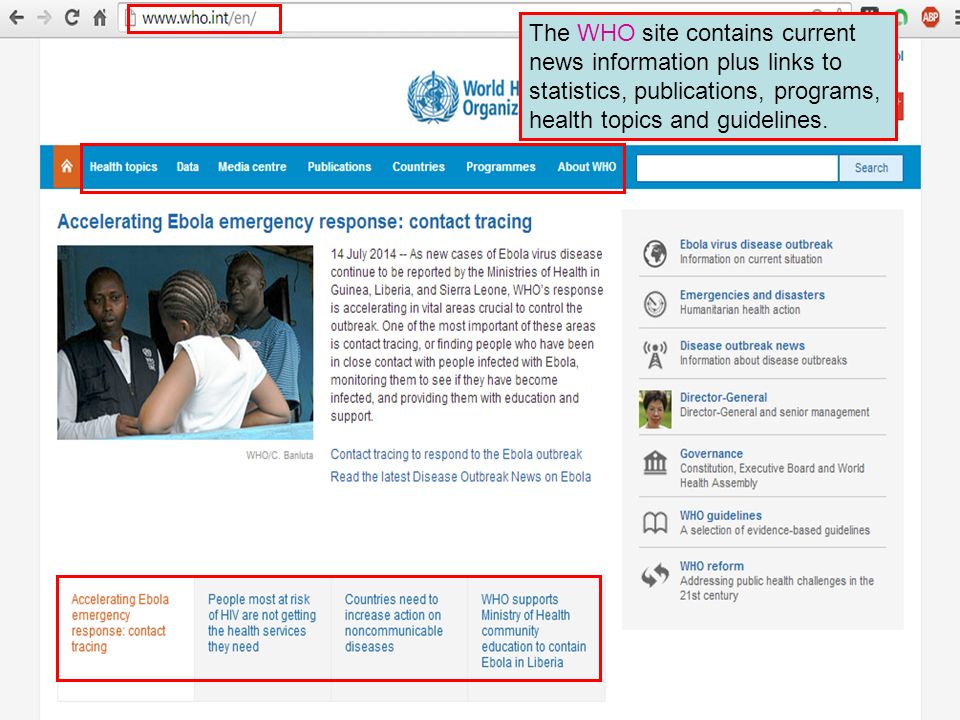960x720 pixels.
Task: Open the Accelerating Ebola emergency response headline
Action: point(294,222)
